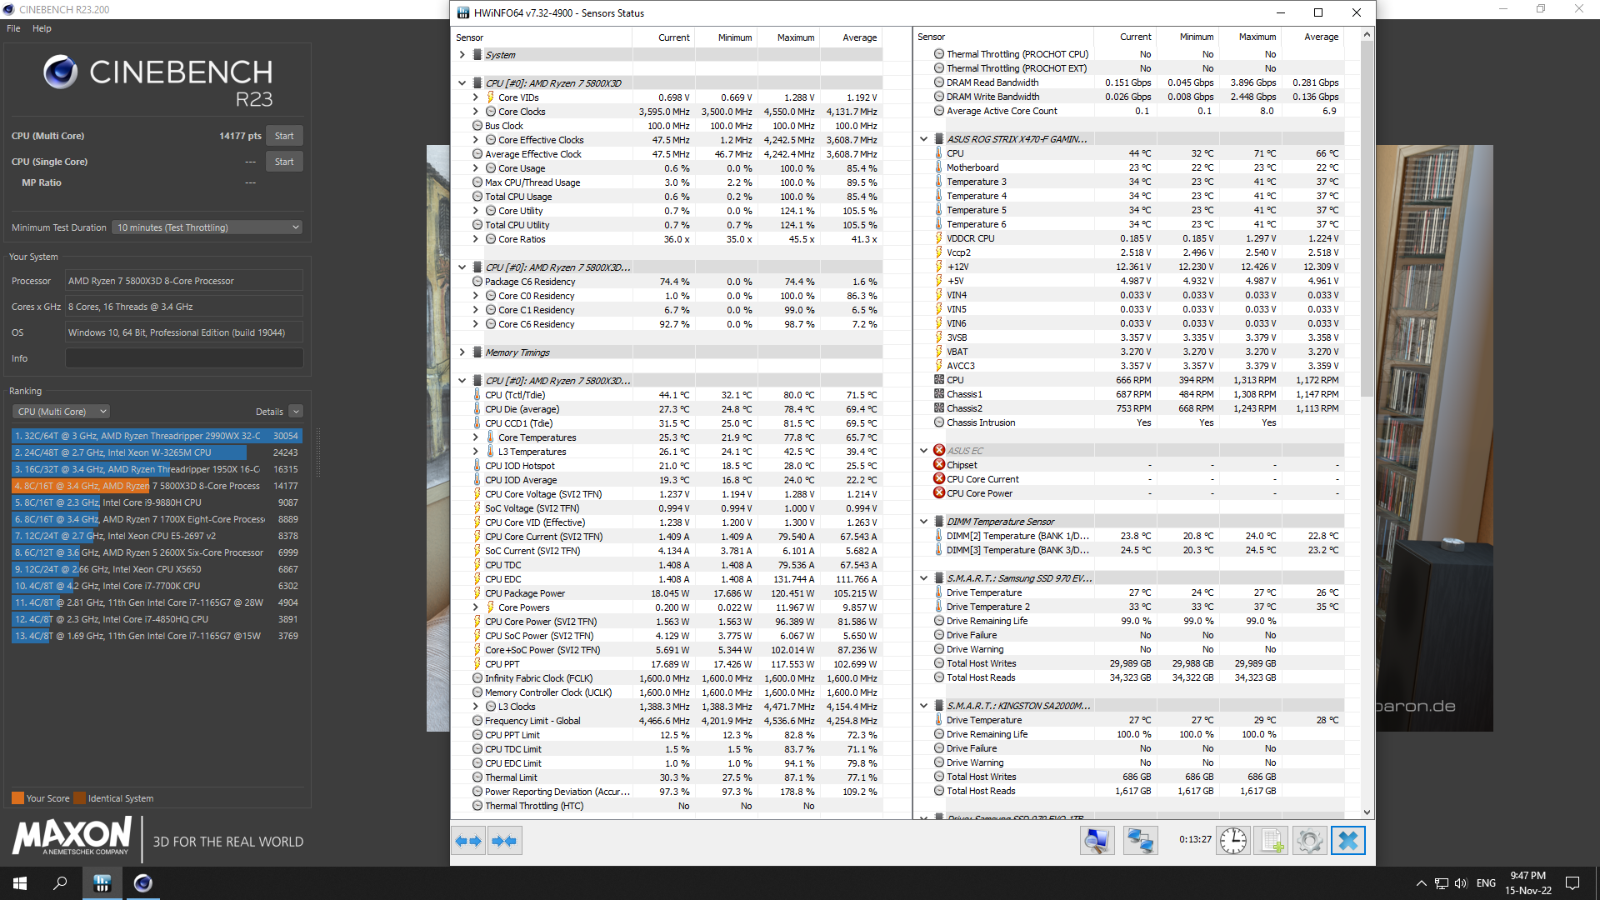Screen dimensions: 1600x900
Task: Open the ENG language indicator
Action: [x=1486, y=883]
